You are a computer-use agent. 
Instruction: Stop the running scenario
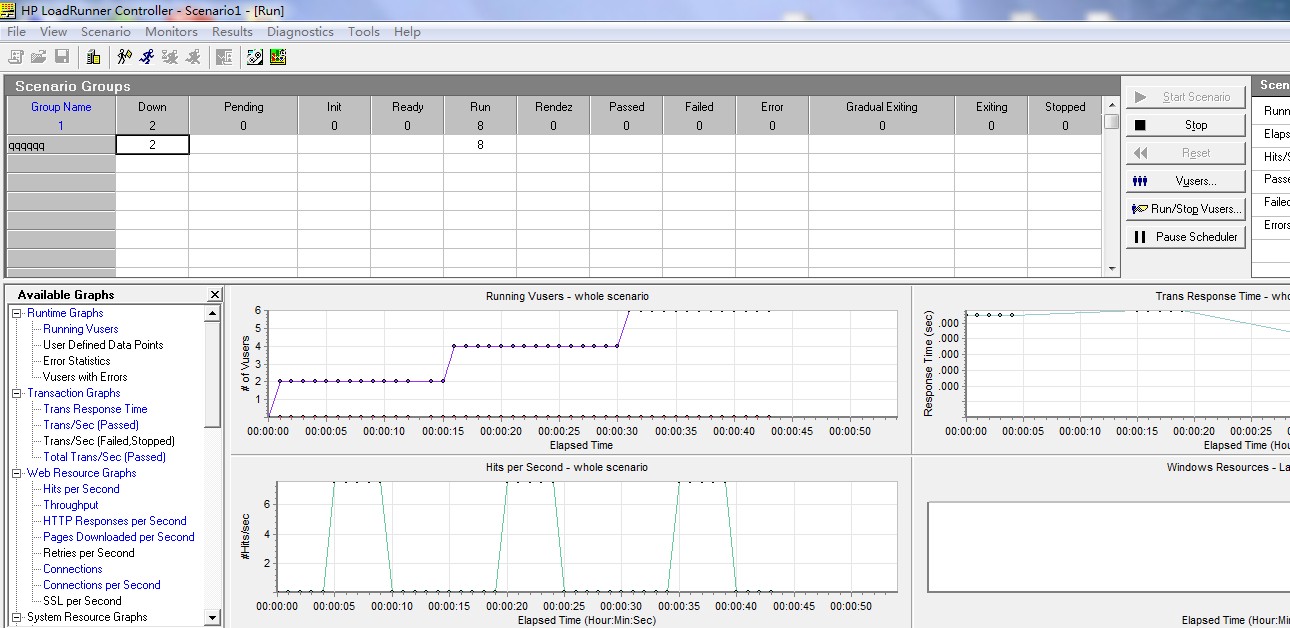coord(1186,125)
